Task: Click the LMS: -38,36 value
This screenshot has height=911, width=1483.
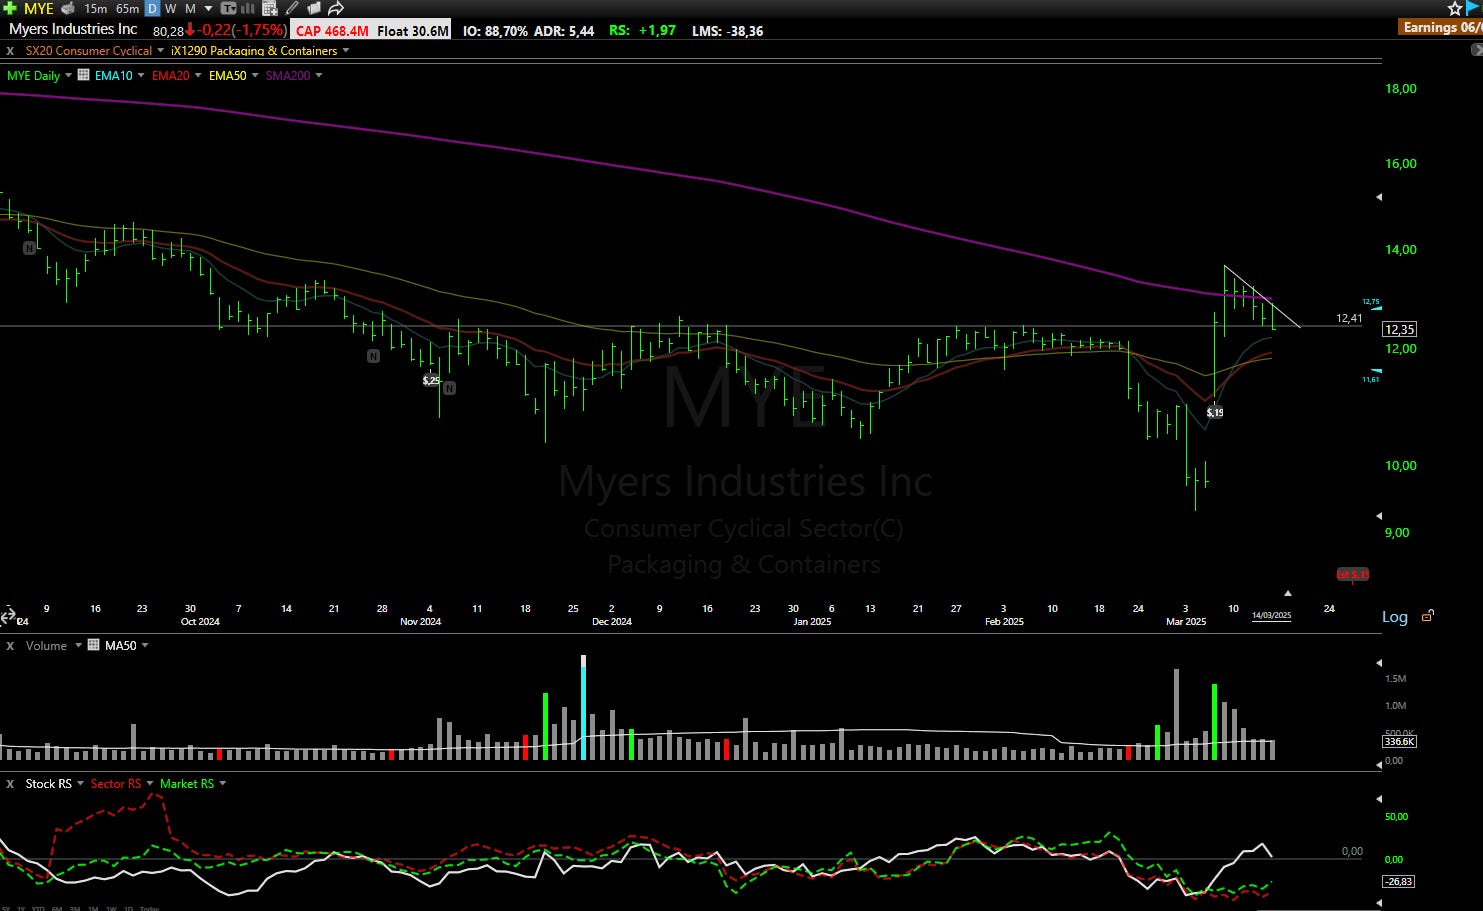Action: (x=727, y=31)
